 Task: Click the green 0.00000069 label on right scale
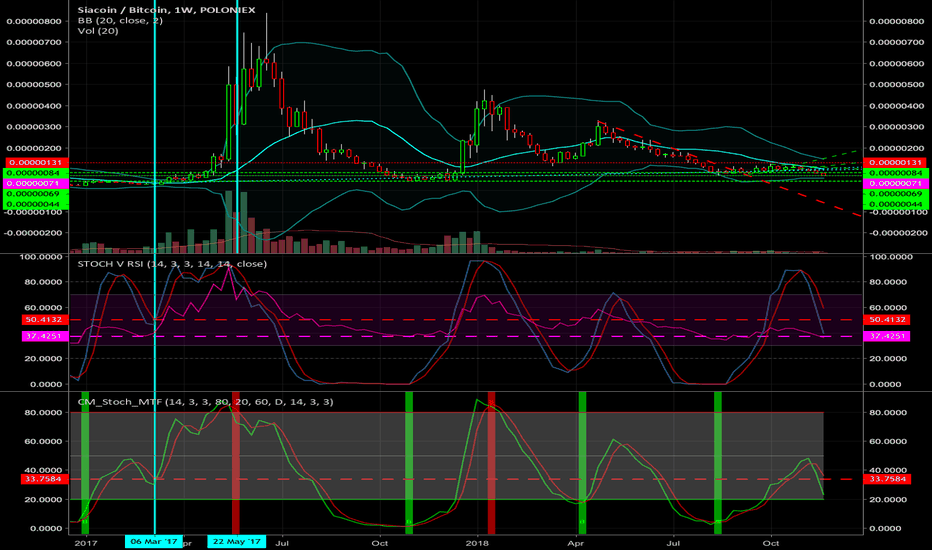point(896,194)
